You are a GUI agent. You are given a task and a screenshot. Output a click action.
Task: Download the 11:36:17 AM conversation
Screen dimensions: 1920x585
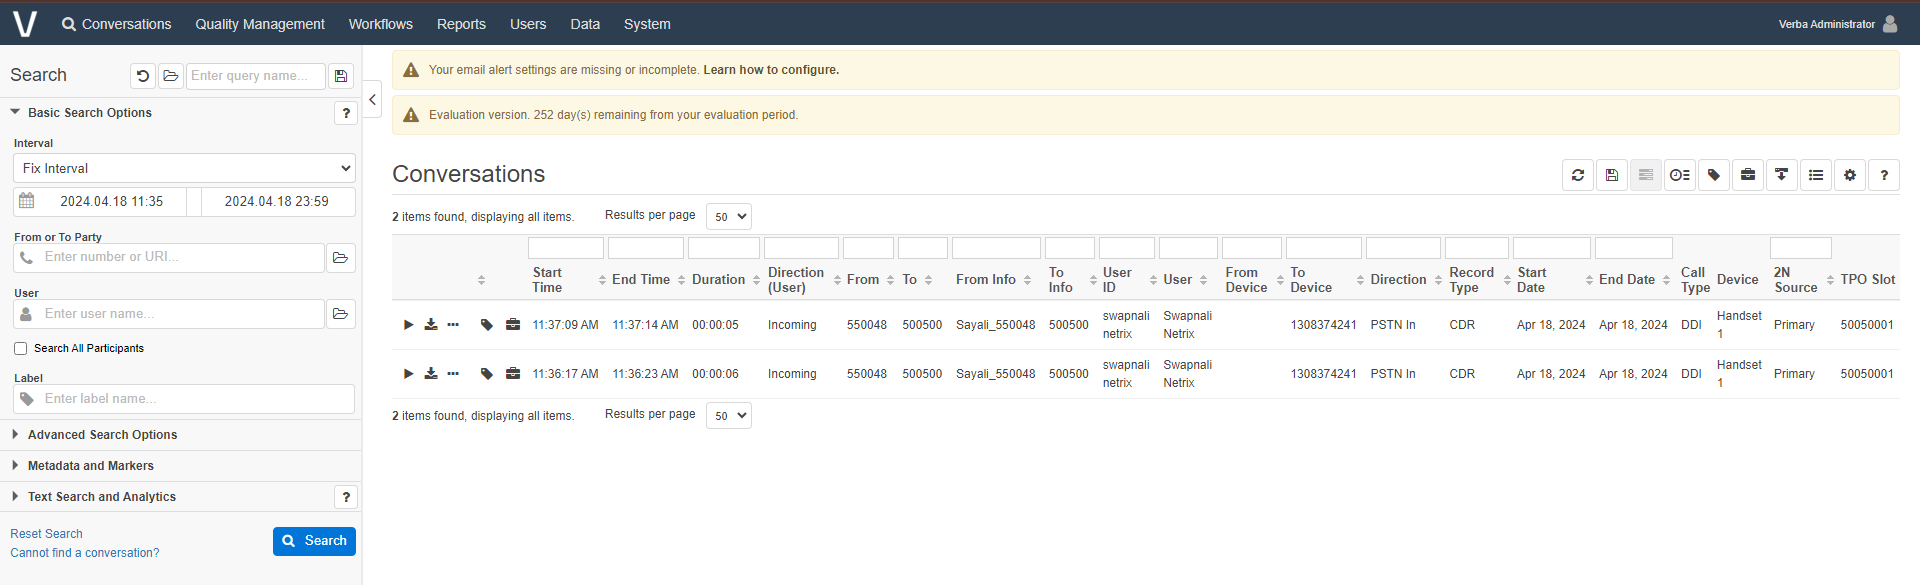pos(431,374)
